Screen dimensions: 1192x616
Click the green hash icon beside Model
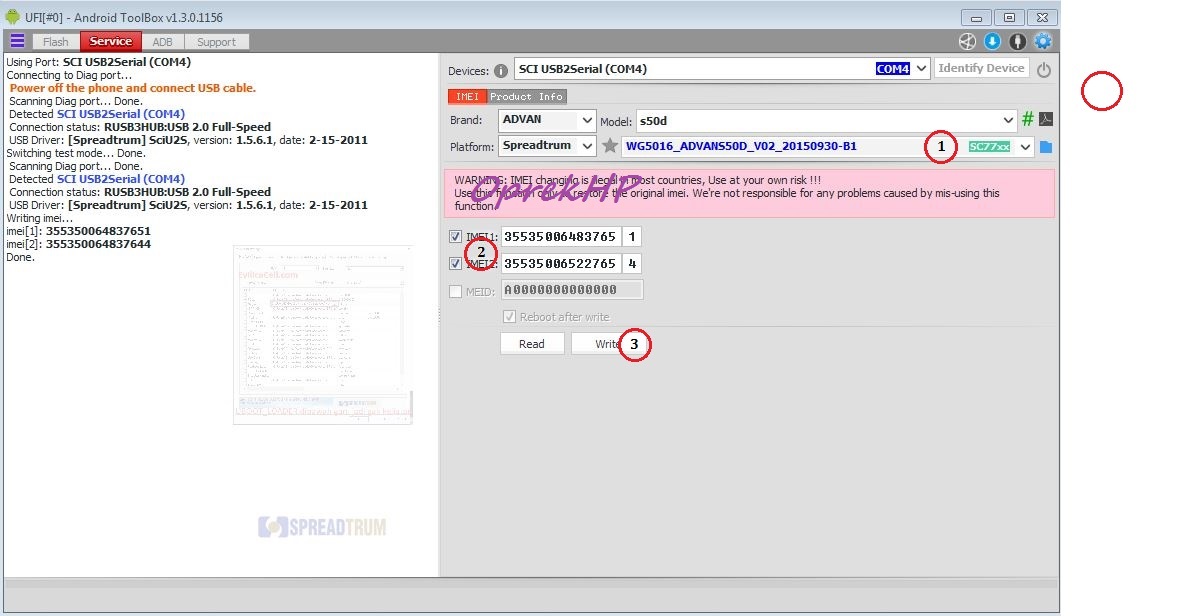click(x=1028, y=119)
